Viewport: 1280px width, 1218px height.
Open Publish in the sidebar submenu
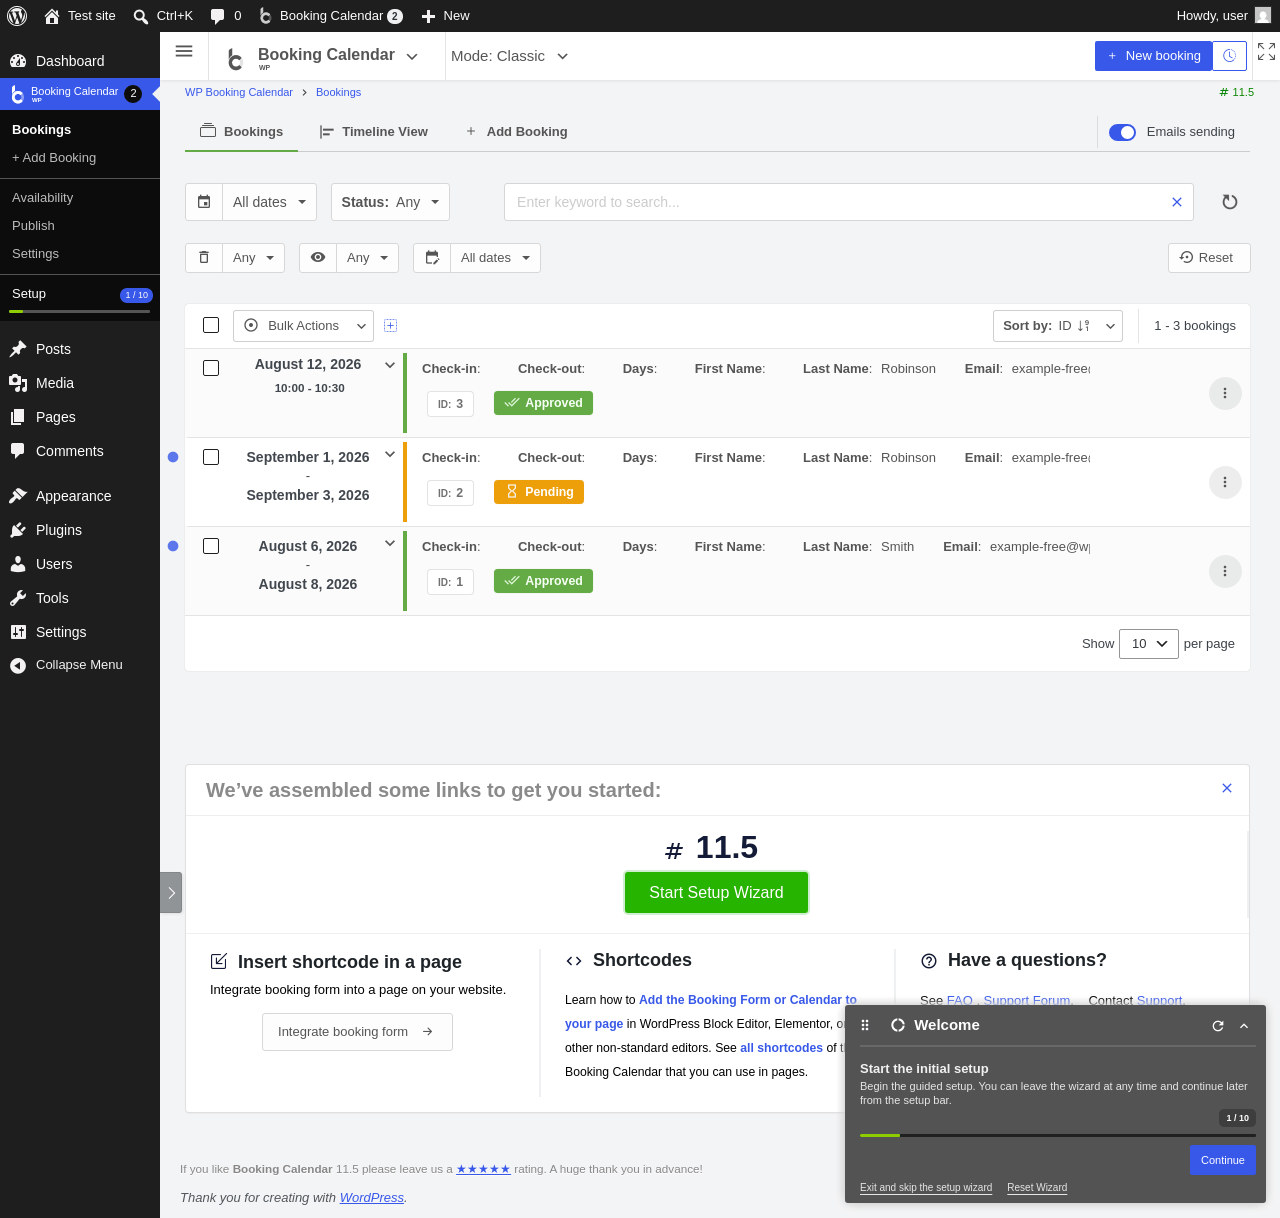pyautogui.click(x=33, y=226)
